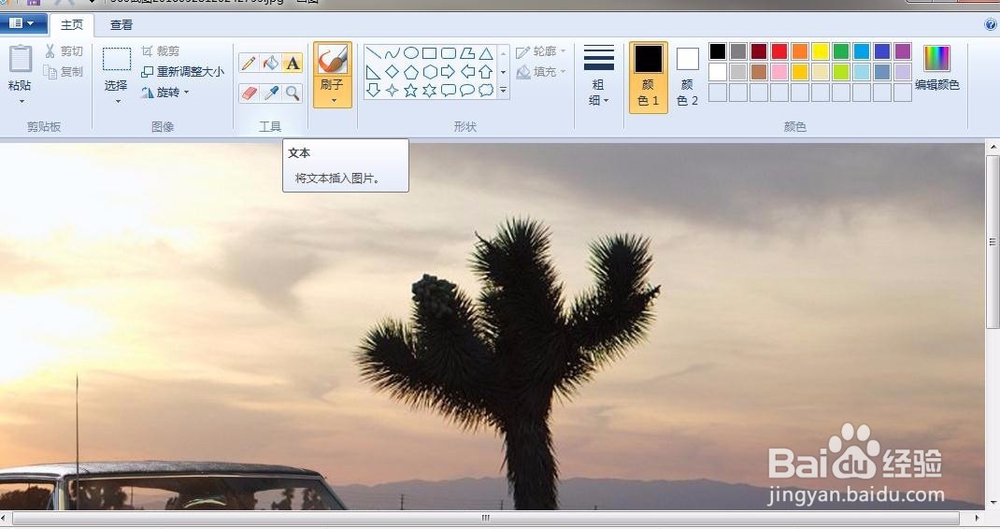The height and width of the screenshot is (529, 1000).
Task: Choose the Rounded rectangle shape
Action: (x=448, y=53)
